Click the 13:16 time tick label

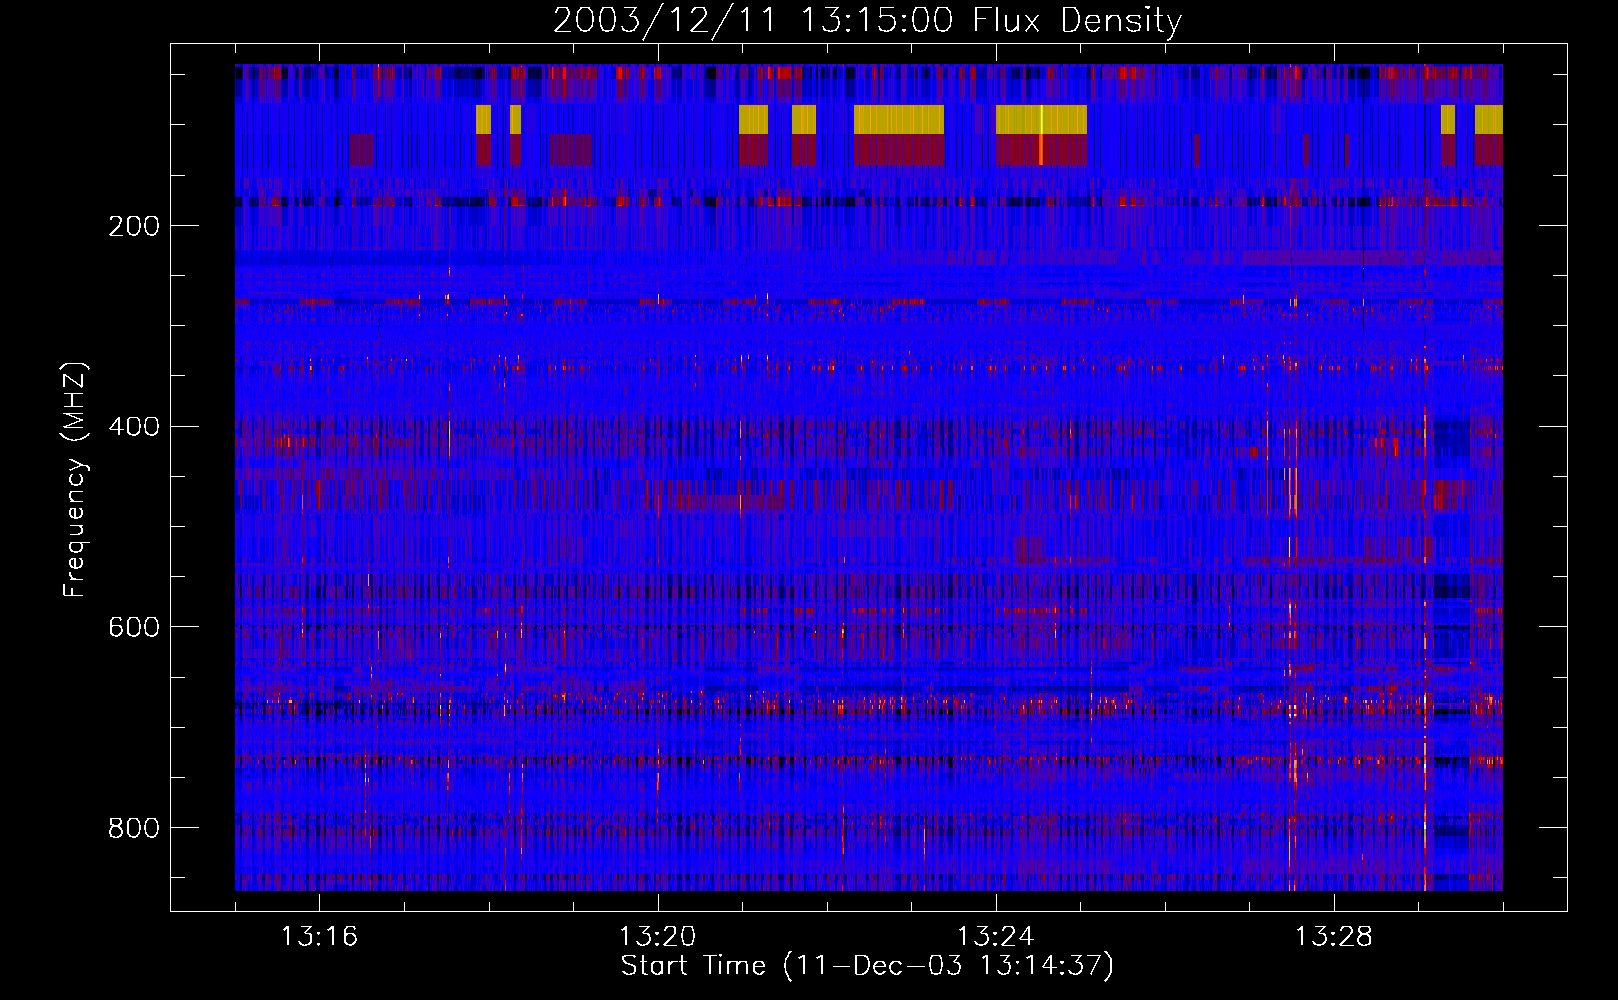[x=319, y=936]
